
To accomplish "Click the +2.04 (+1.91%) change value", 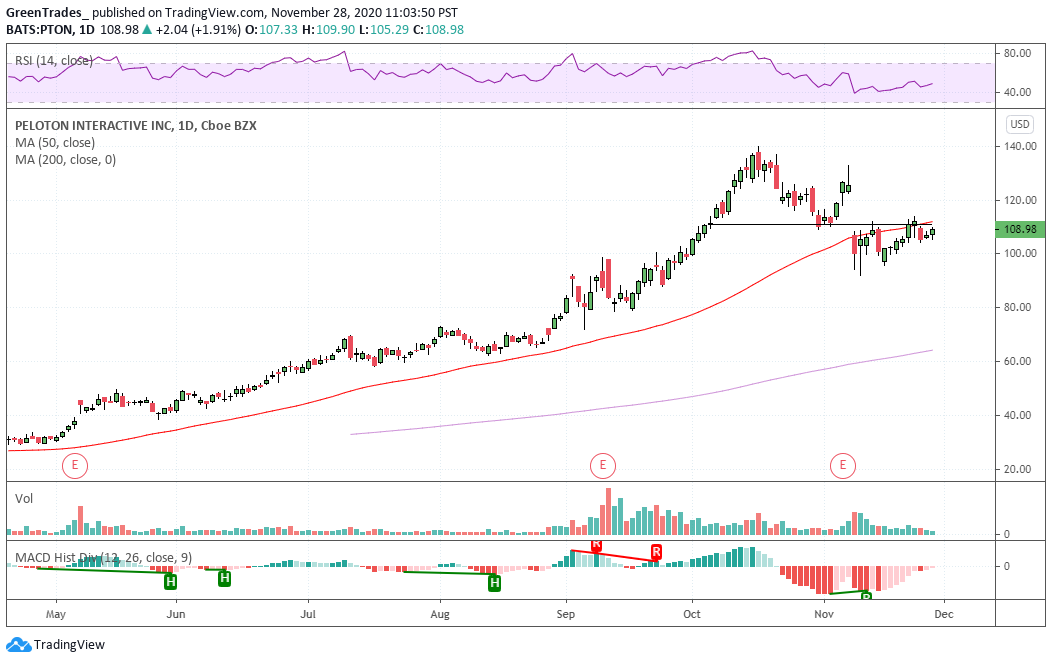I will (x=198, y=30).
